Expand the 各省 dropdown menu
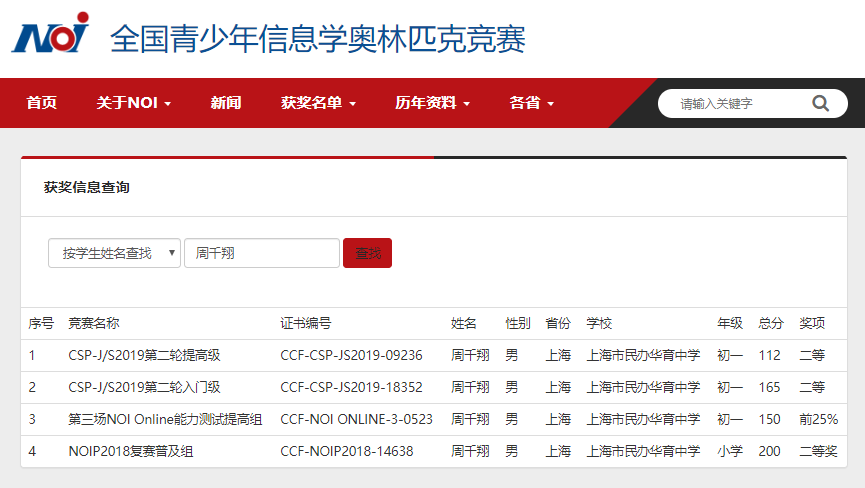The image size is (865, 488). 532,103
